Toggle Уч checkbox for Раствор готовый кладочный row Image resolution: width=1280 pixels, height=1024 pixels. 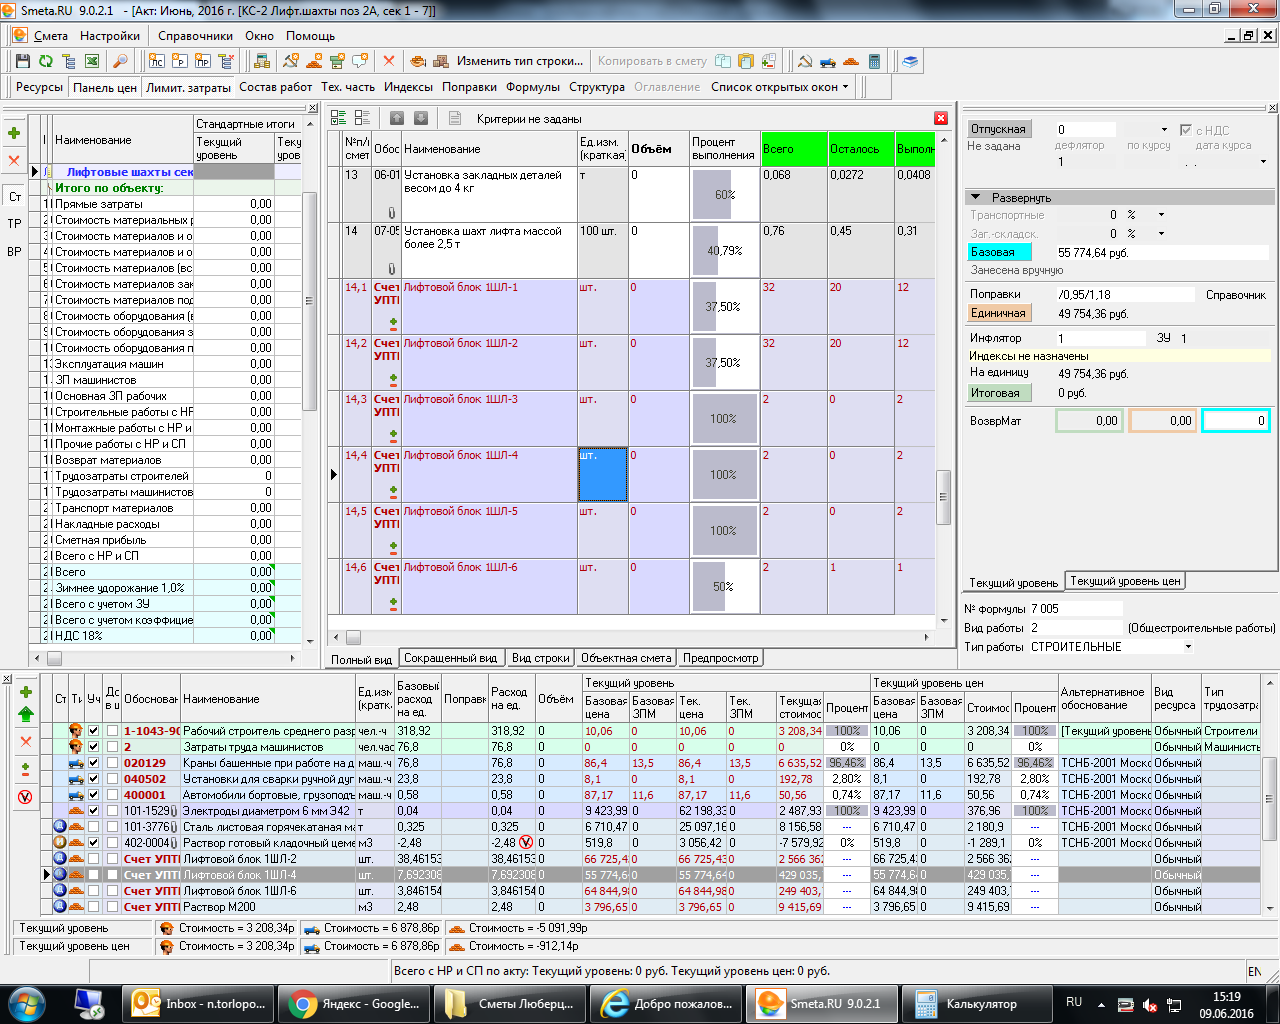[94, 843]
